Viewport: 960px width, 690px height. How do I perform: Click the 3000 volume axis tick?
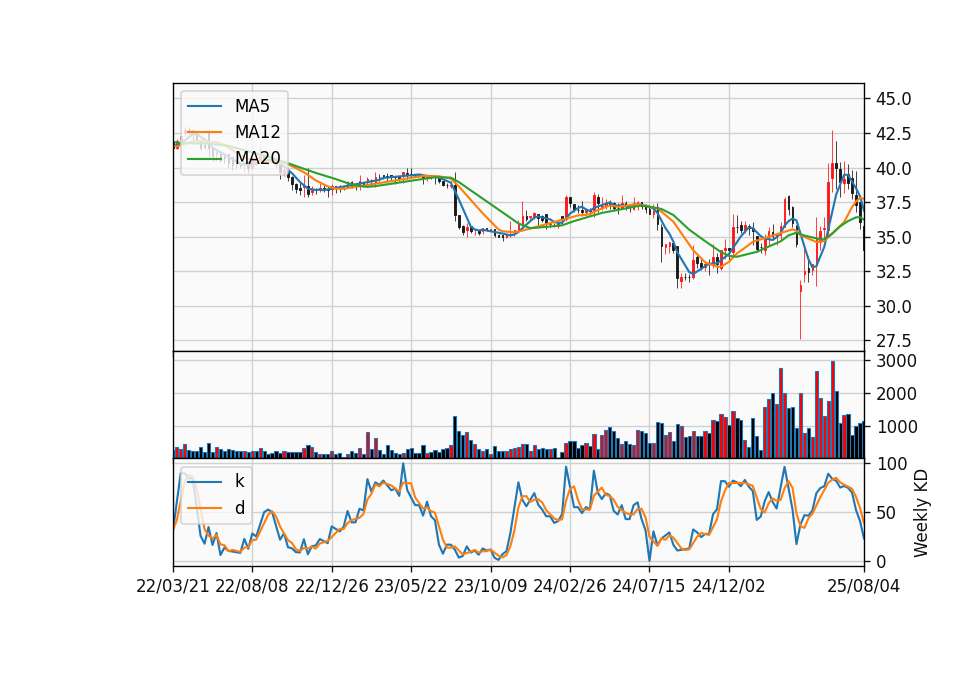(896, 361)
